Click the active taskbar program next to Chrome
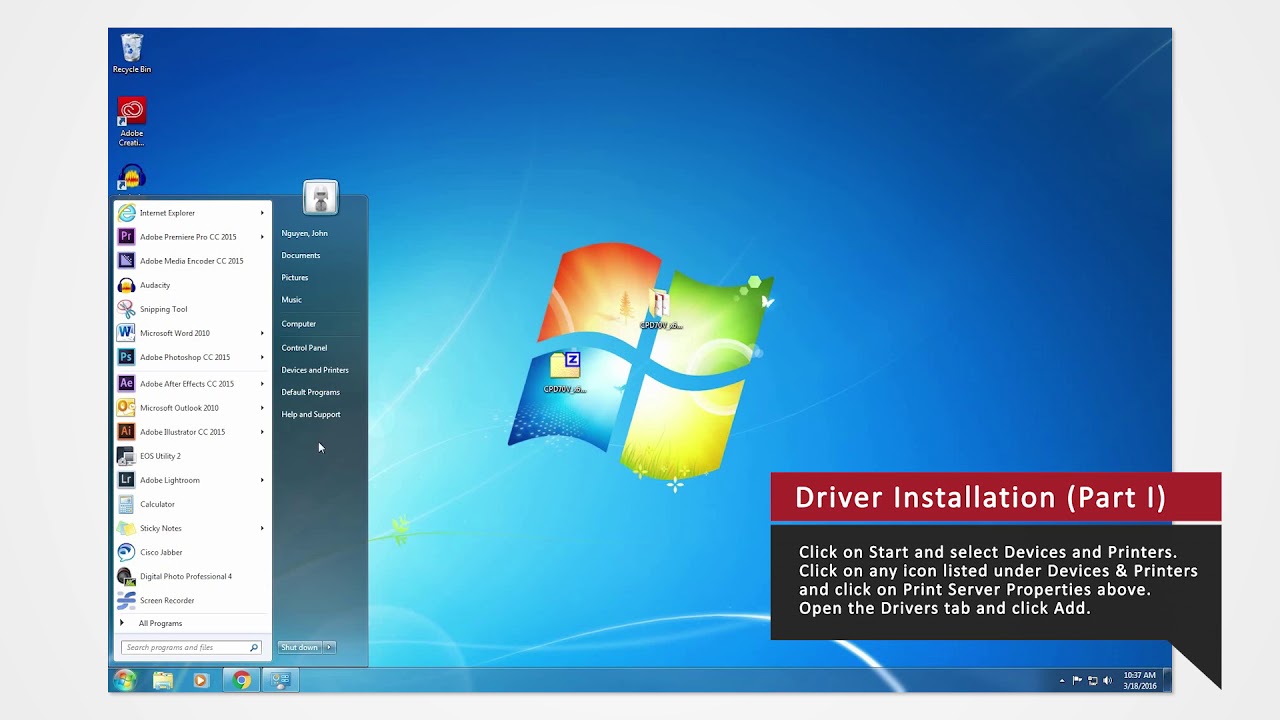The width and height of the screenshot is (1280, 720). (281, 680)
